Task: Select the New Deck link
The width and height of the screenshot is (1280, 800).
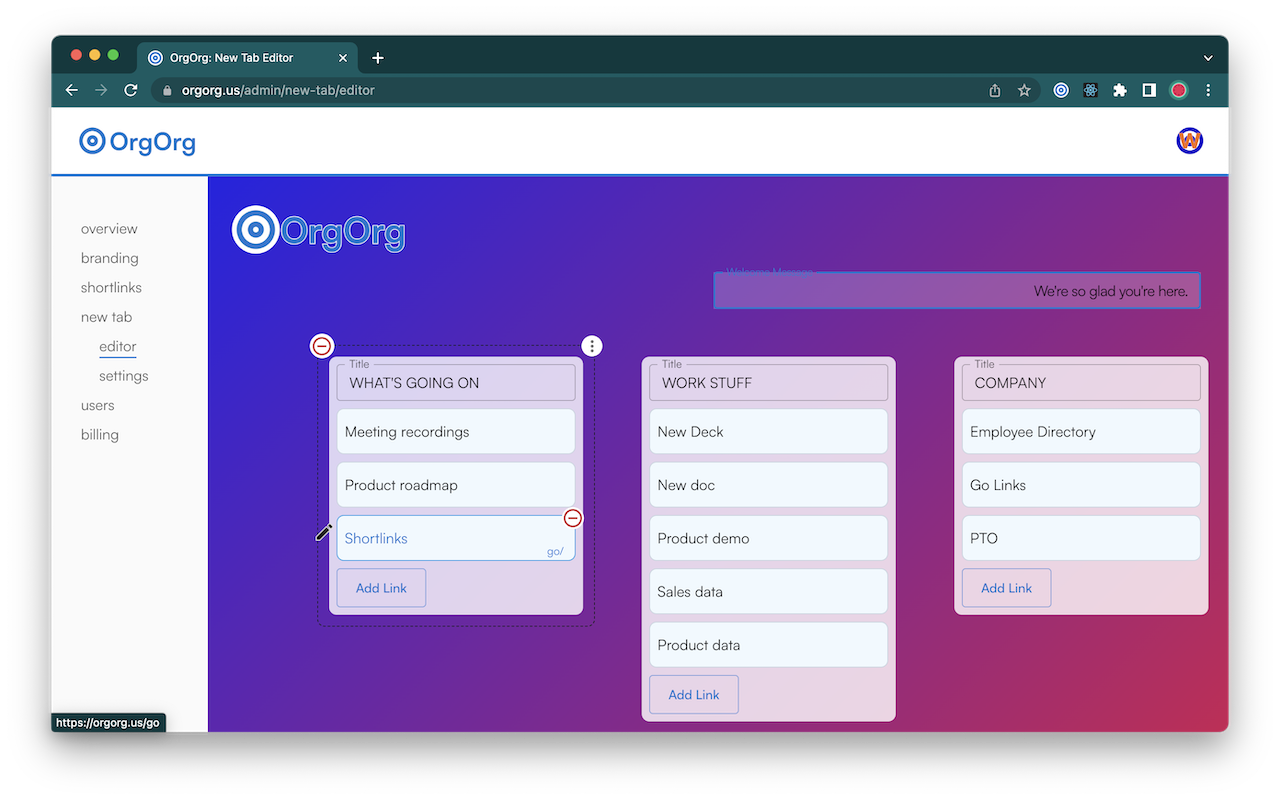Action: (x=769, y=432)
